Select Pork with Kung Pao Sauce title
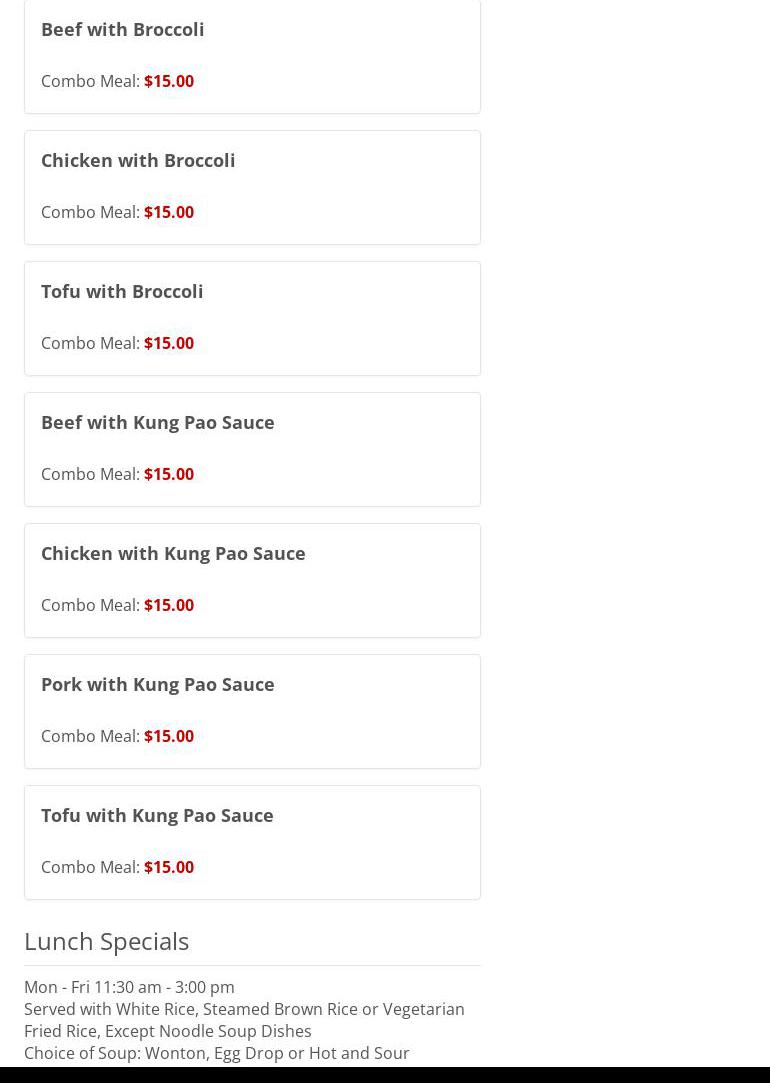The width and height of the screenshot is (770, 1083). tap(157, 684)
